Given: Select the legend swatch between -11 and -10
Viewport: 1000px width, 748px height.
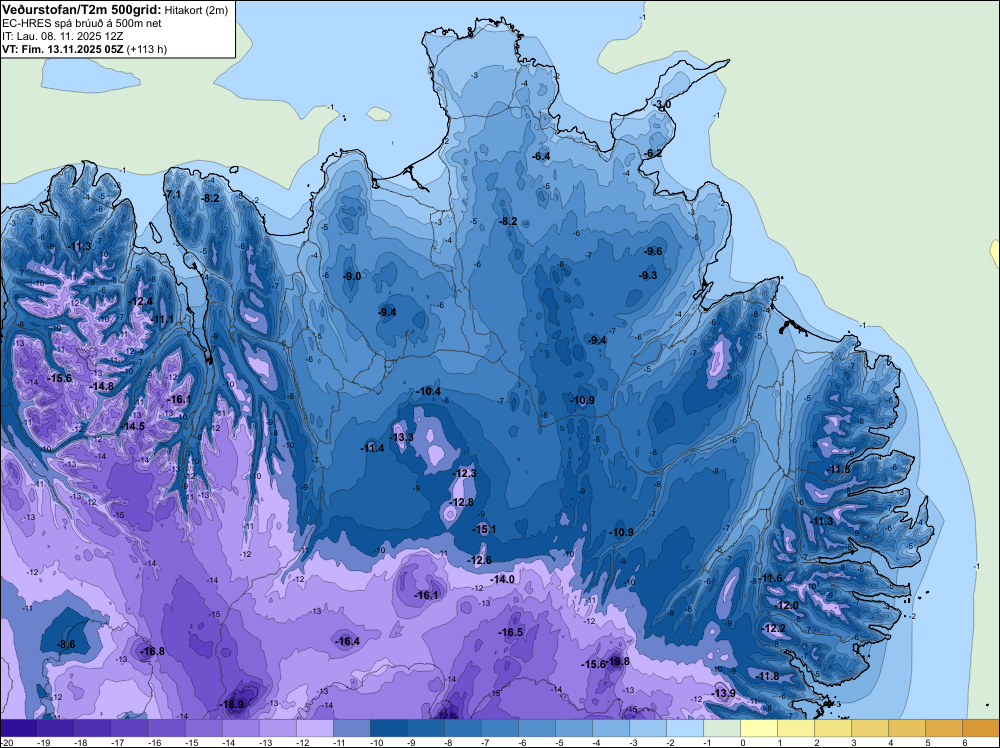Looking at the screenshot, I should coord(351,728).
